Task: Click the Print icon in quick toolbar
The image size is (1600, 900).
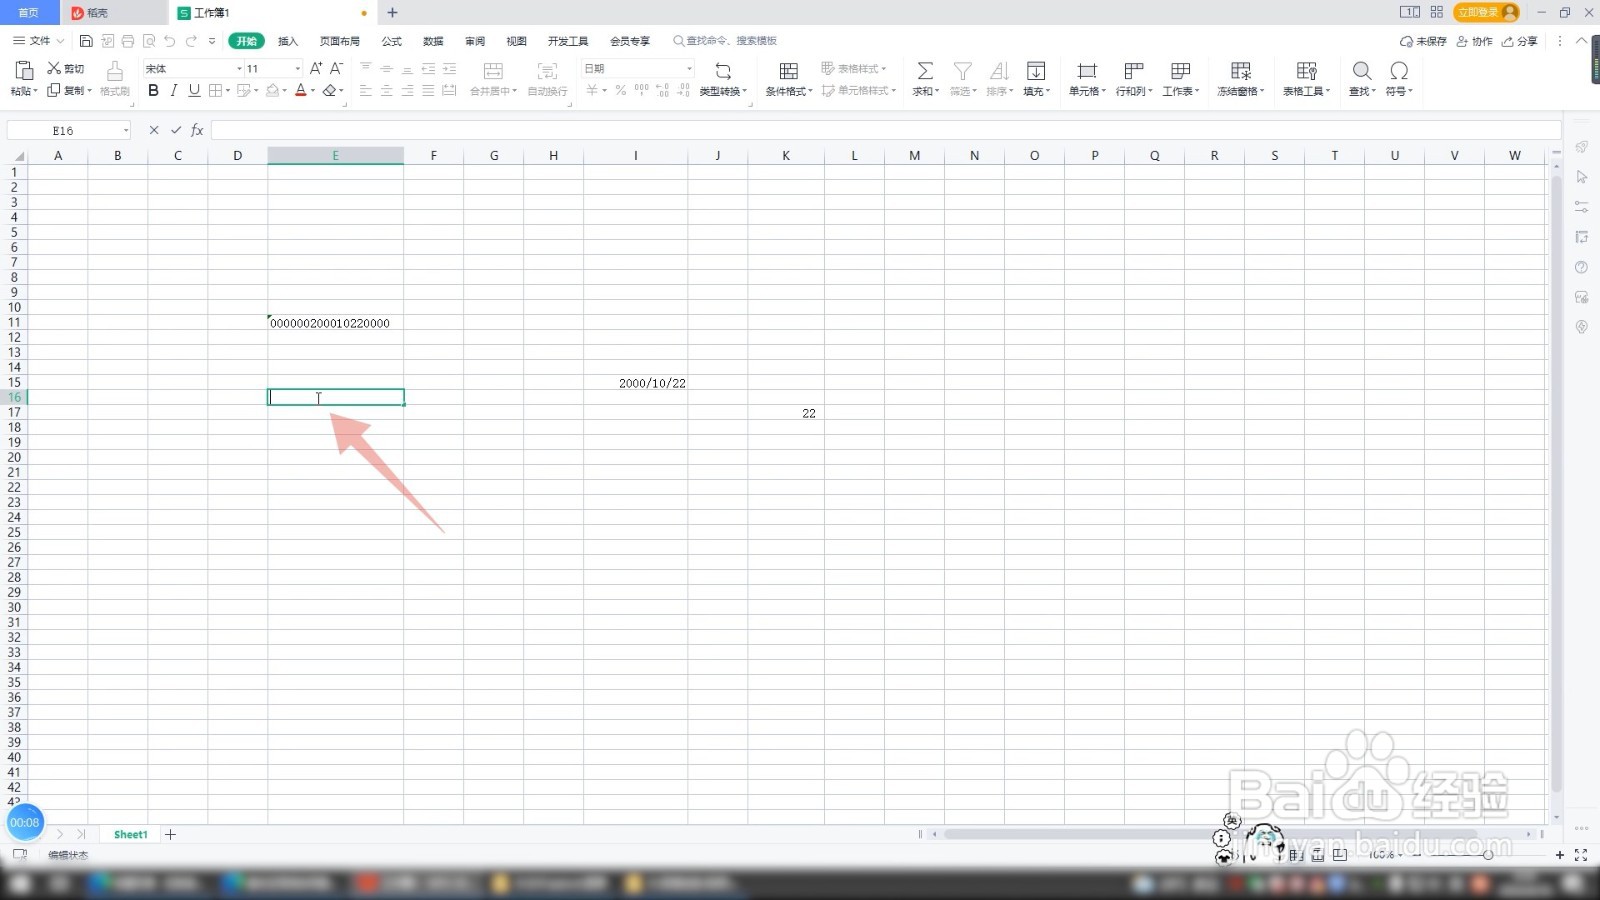Action: (x=128, y=41)
